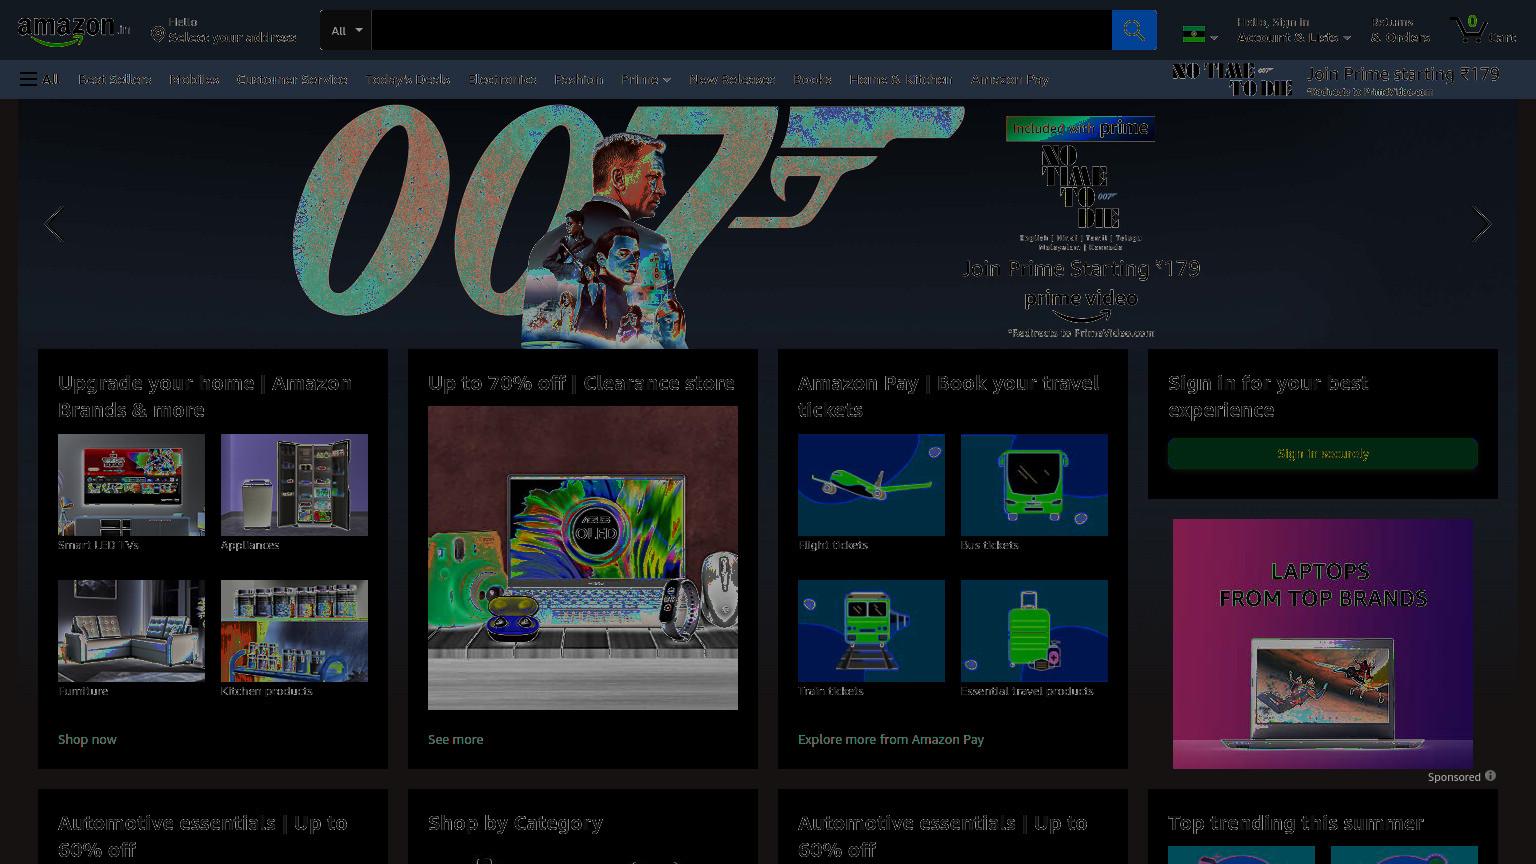Open Books in navigation bar
The height and width of the screenshot is (864, 1536).
(x=812, y=79)
